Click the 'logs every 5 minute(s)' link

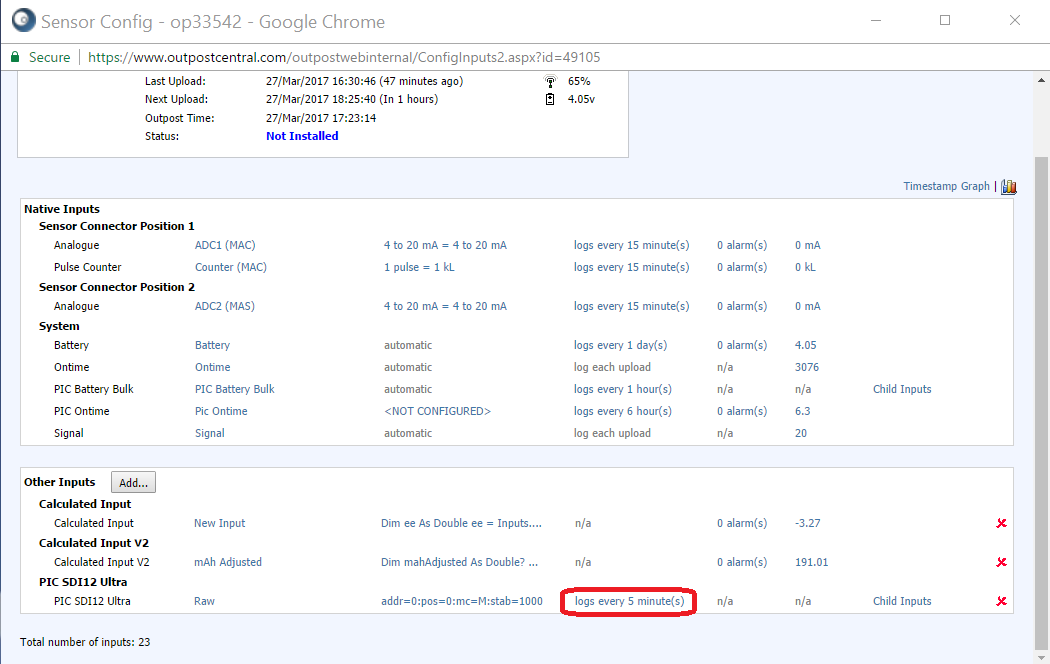click(x=629, y=601)
